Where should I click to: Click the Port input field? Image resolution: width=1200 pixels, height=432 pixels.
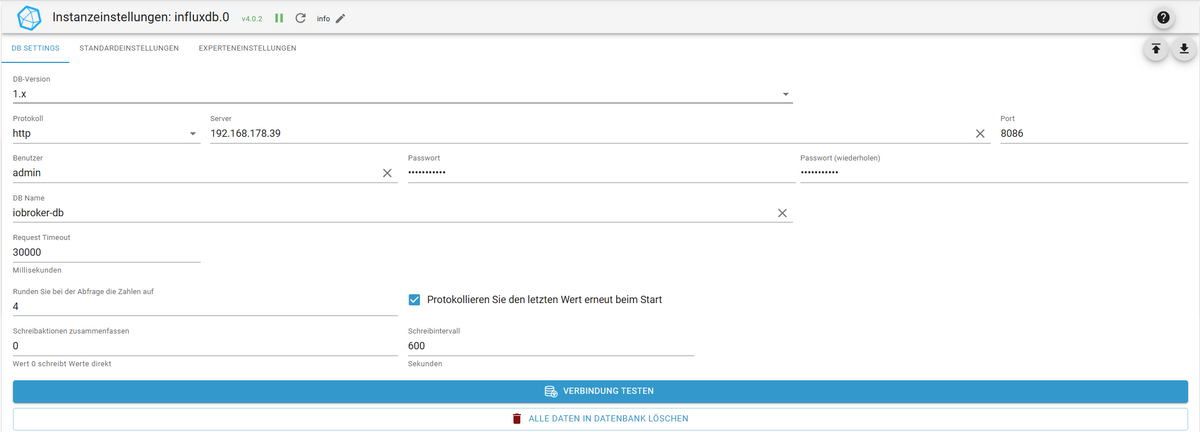1094,133
